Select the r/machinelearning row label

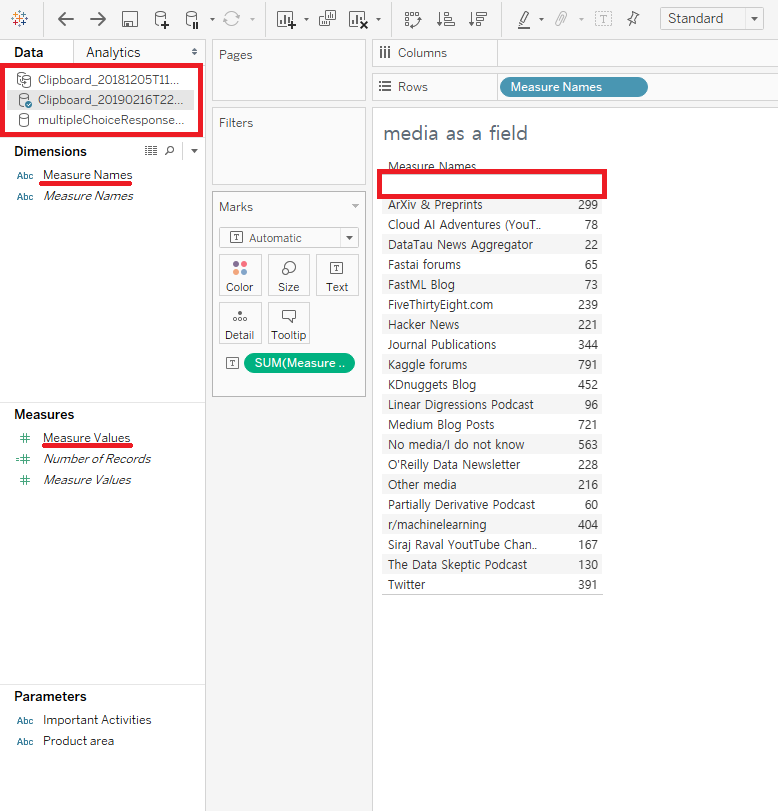437,525
